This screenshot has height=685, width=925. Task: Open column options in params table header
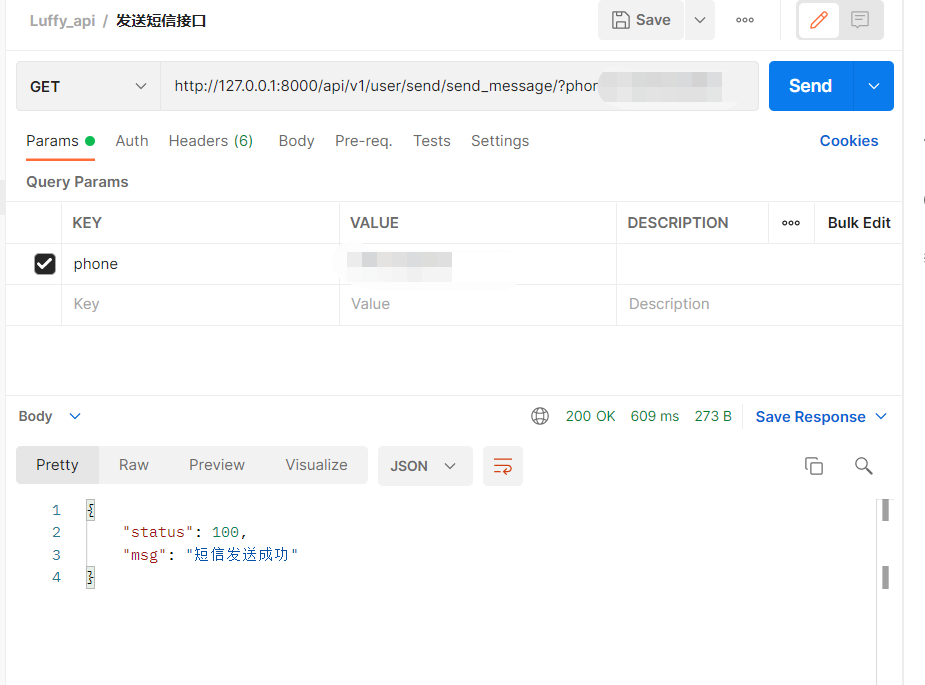tap(791, 223)
